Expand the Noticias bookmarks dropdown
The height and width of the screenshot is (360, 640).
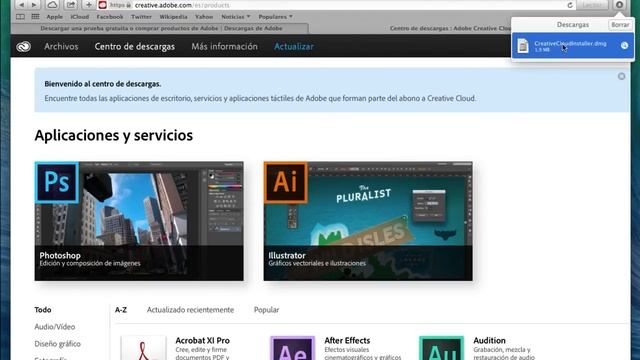click(236, 17)
